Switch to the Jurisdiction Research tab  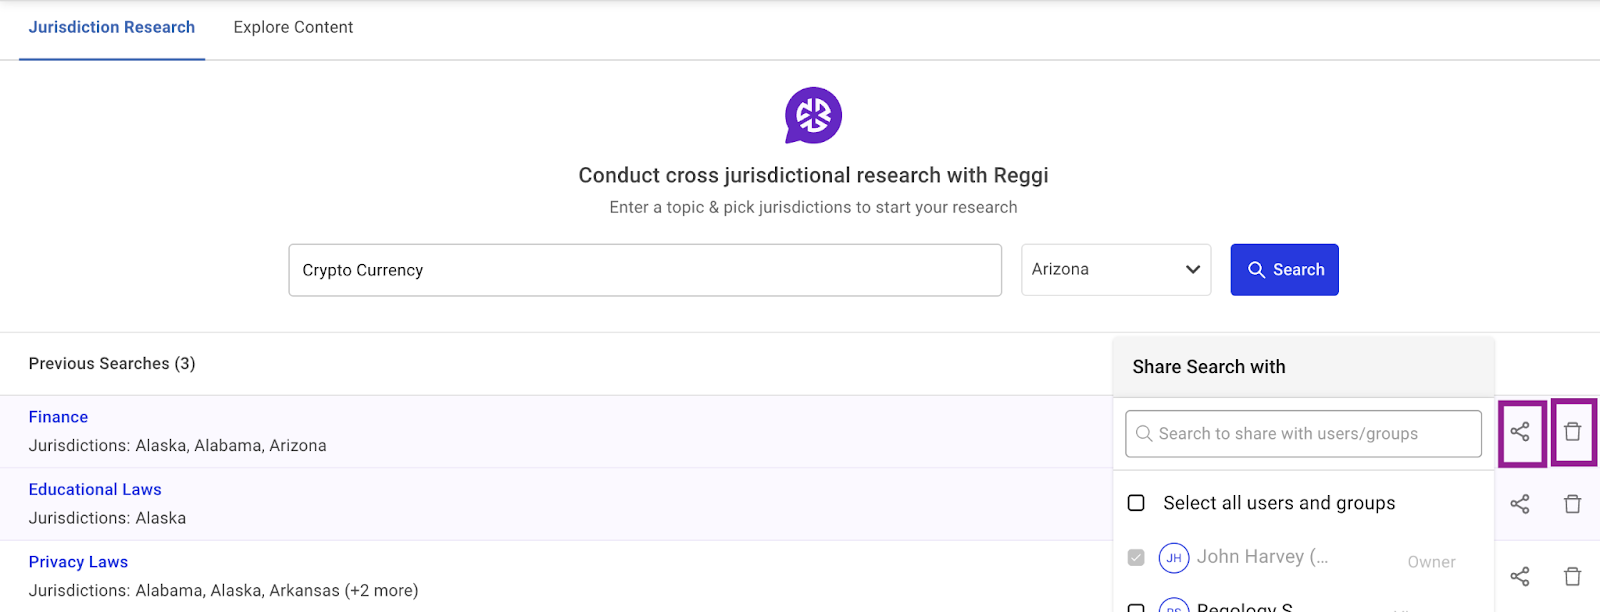coord(112,28)
